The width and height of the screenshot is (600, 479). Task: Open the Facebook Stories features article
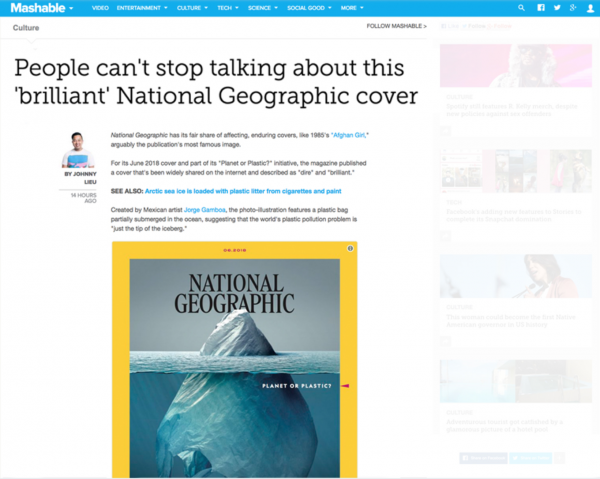(514, 215)
